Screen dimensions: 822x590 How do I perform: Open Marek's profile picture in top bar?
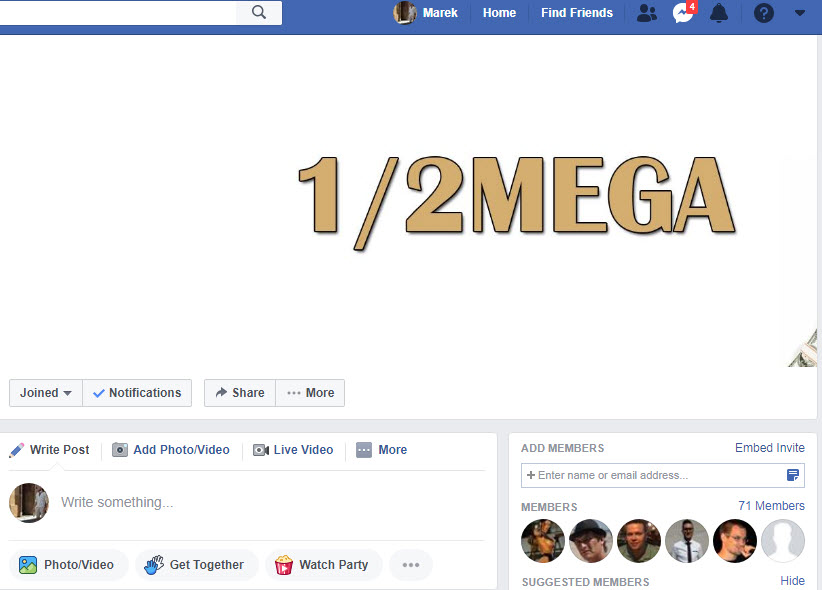[405, 13]
